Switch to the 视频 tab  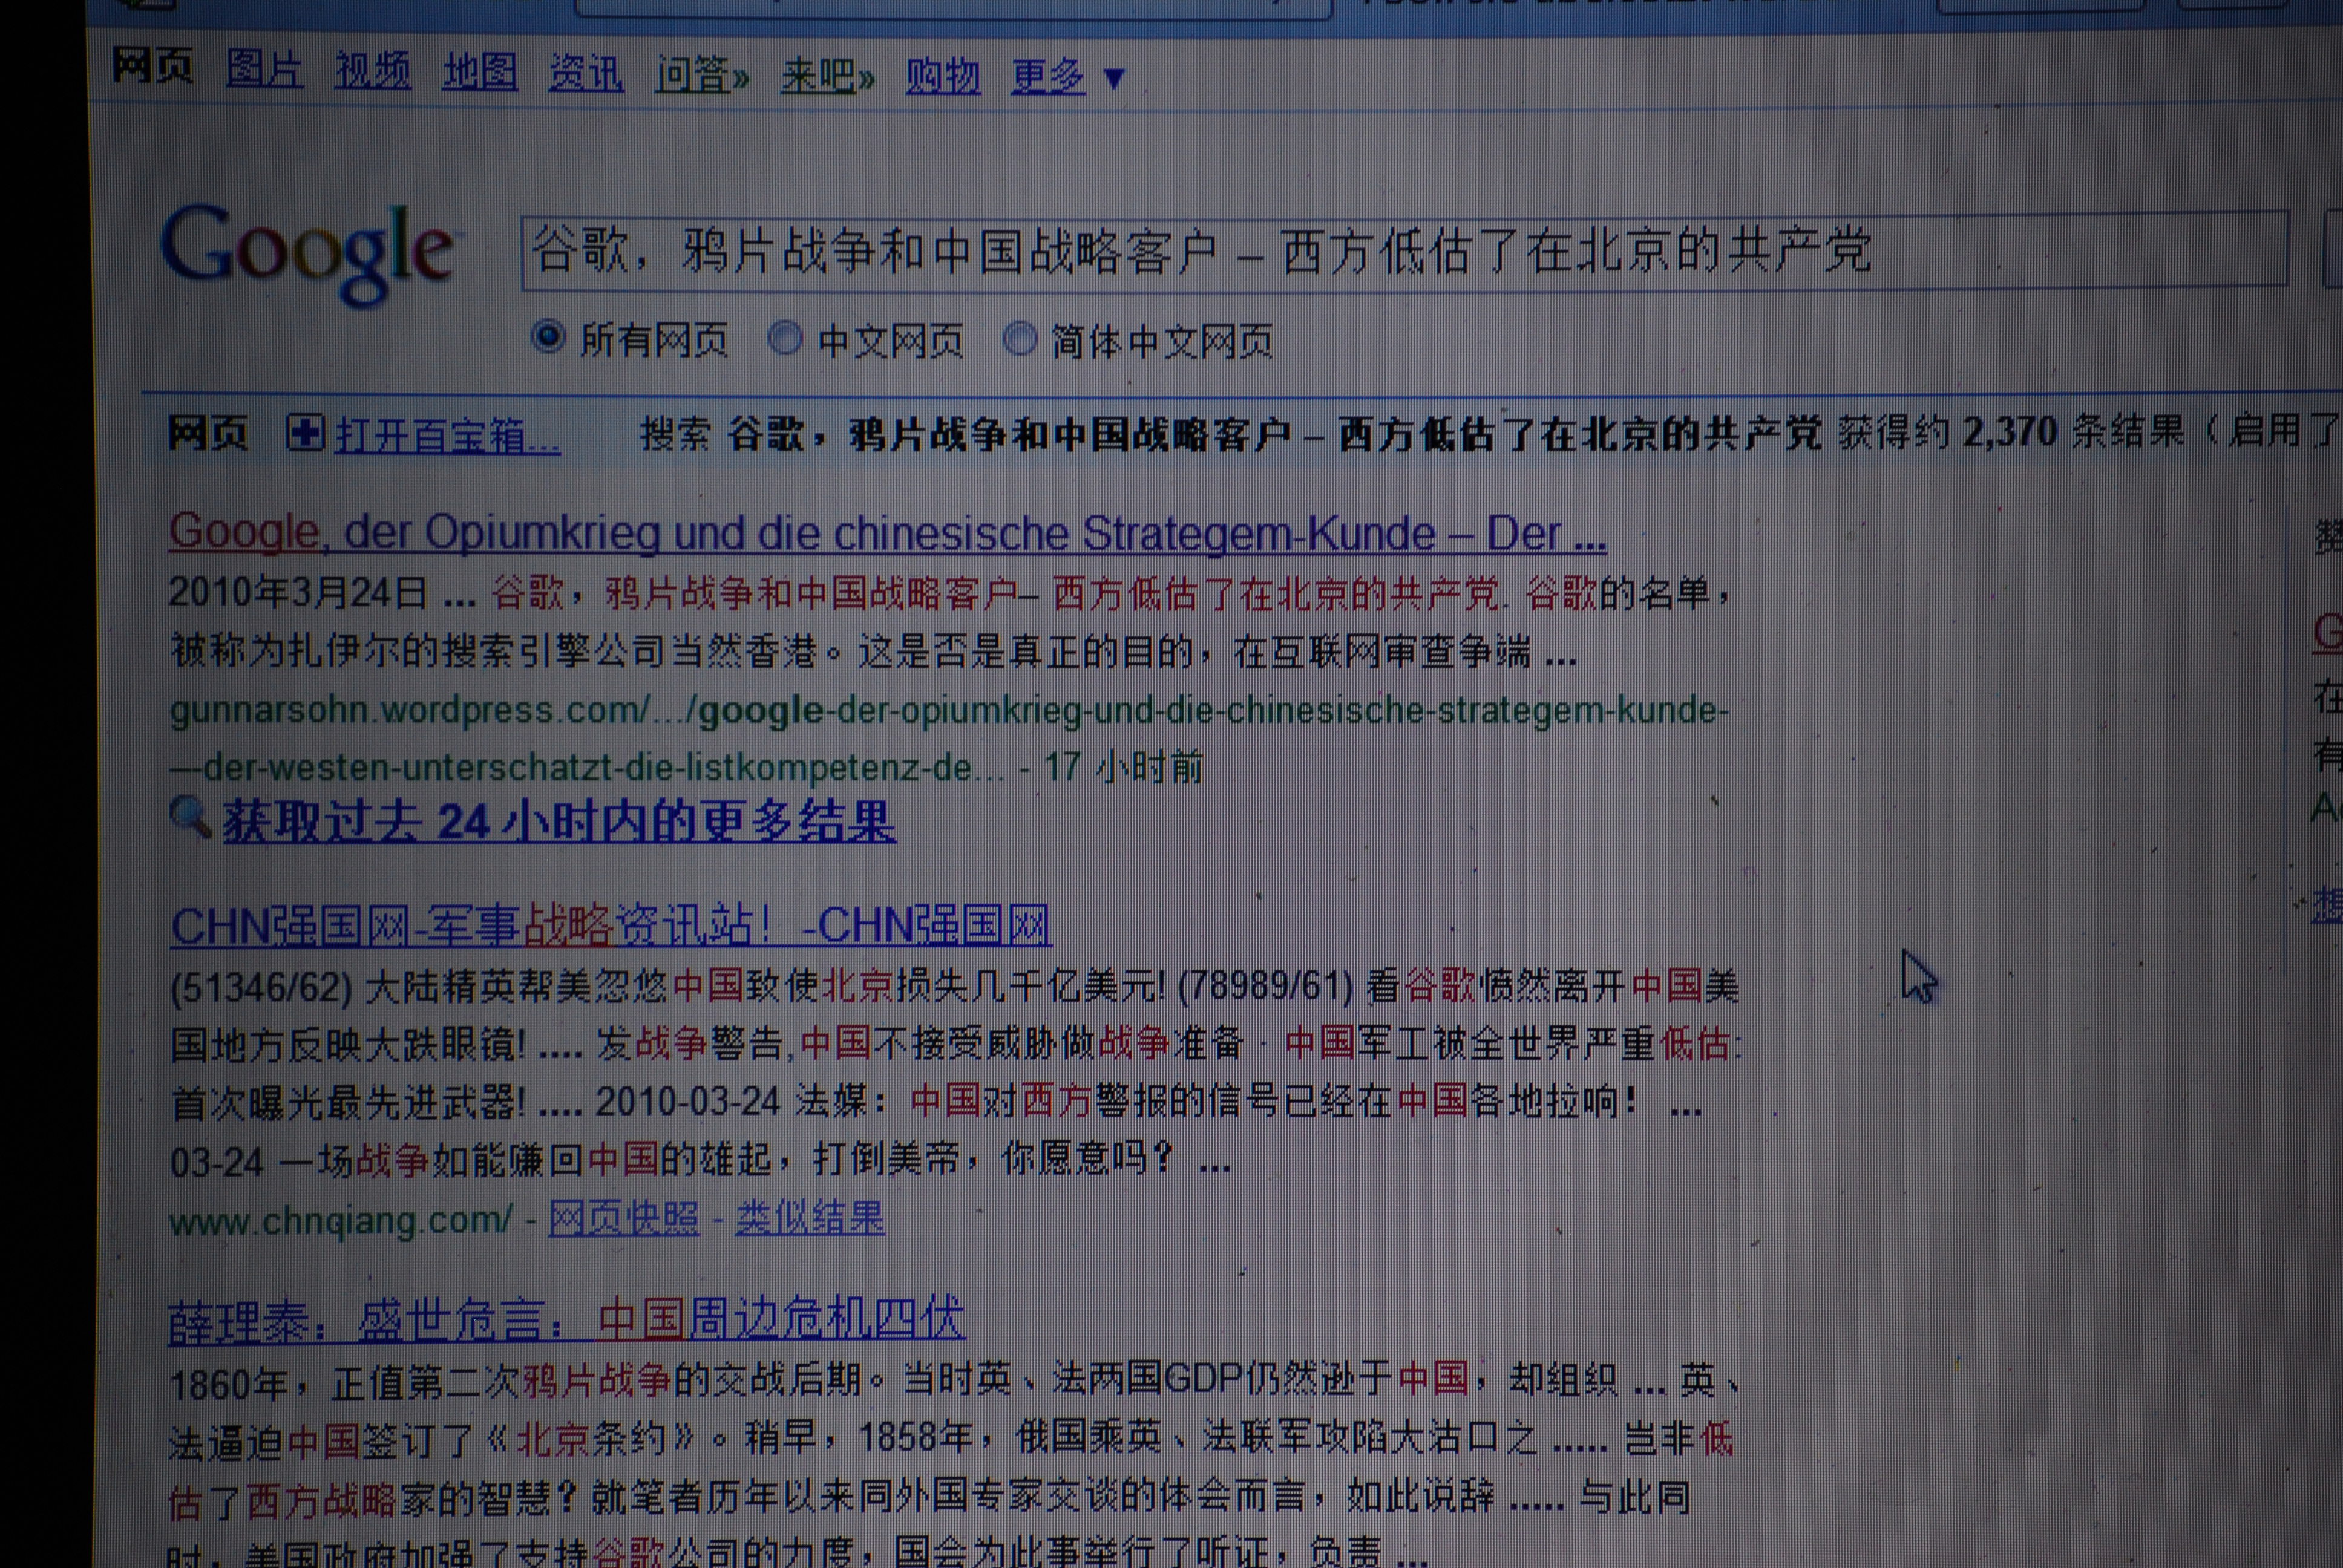click(x=372, y=71)
